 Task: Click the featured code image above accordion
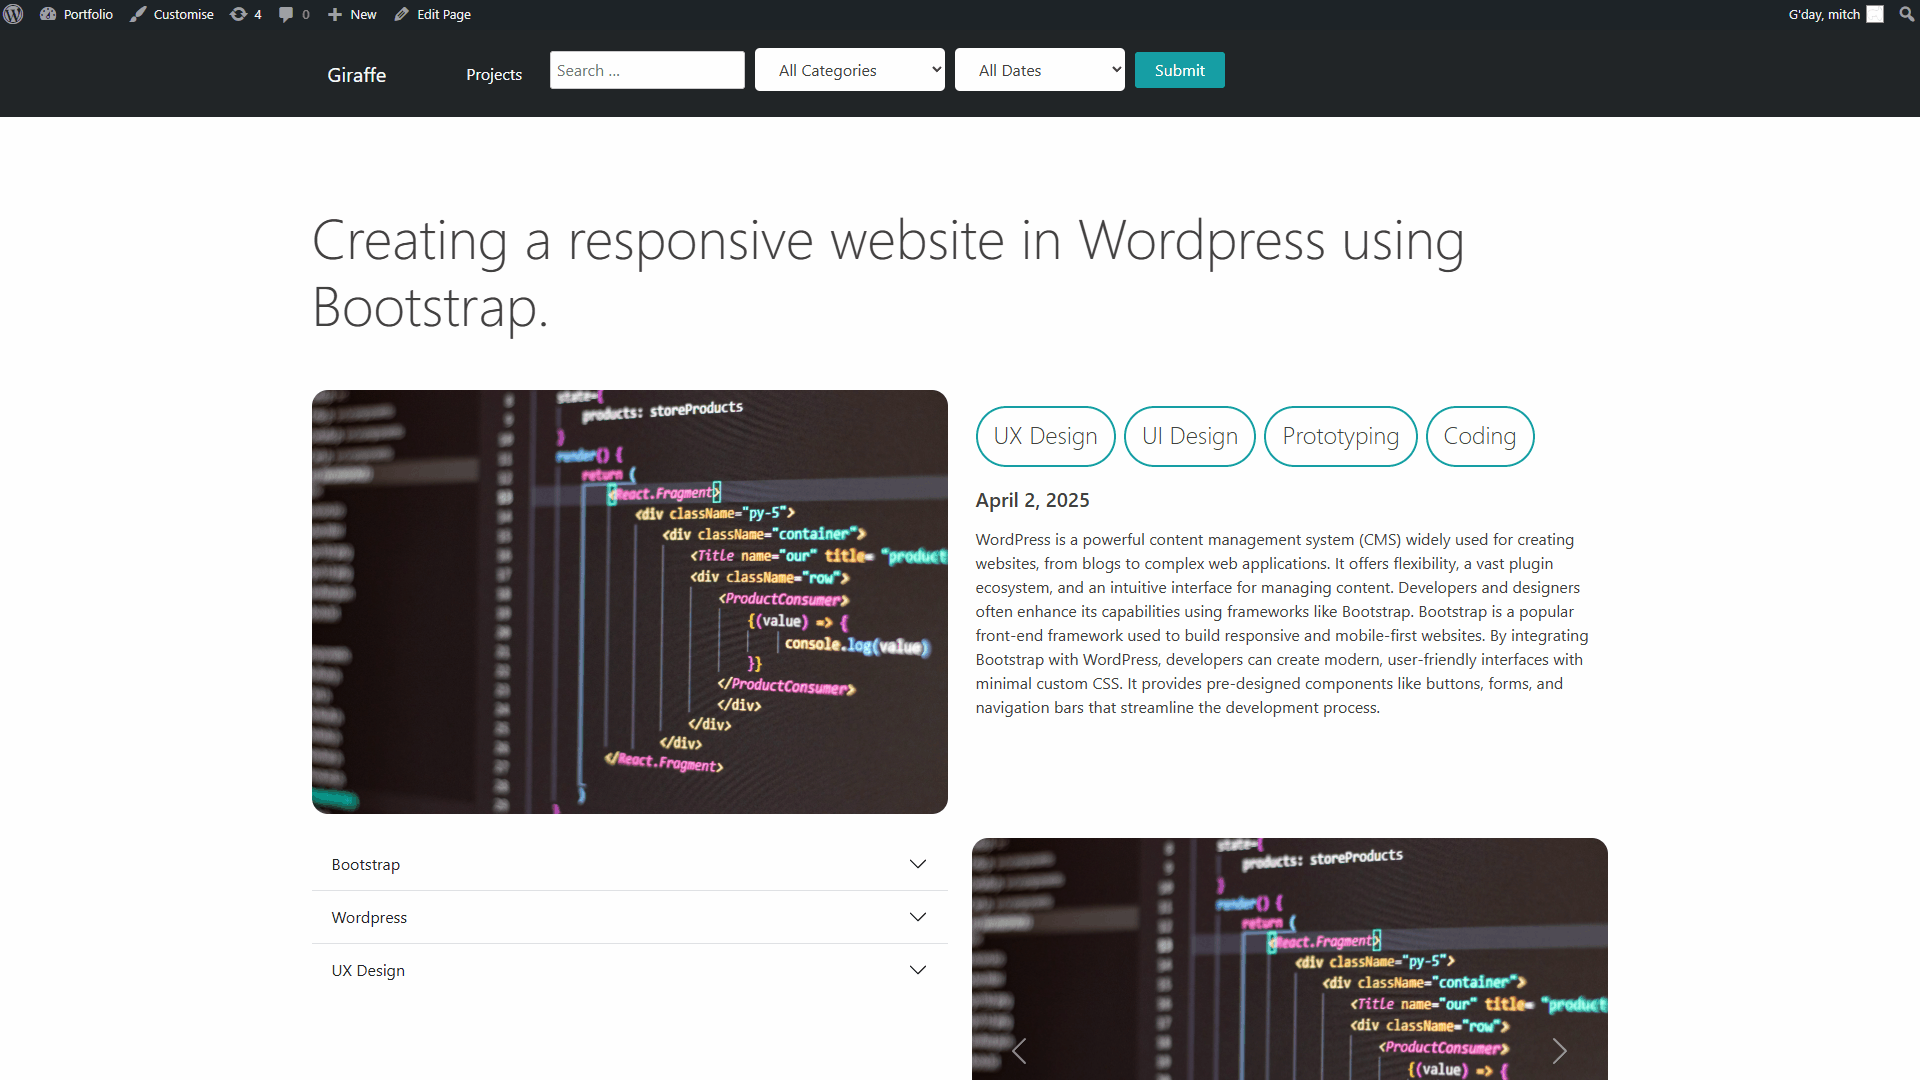click(x=630, y=602)
